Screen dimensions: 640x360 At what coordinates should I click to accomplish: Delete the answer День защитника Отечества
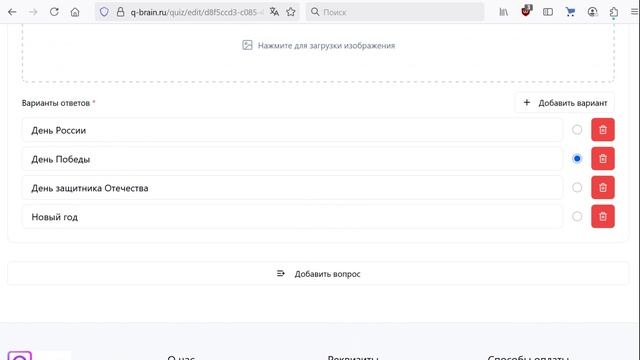[603, 188]
